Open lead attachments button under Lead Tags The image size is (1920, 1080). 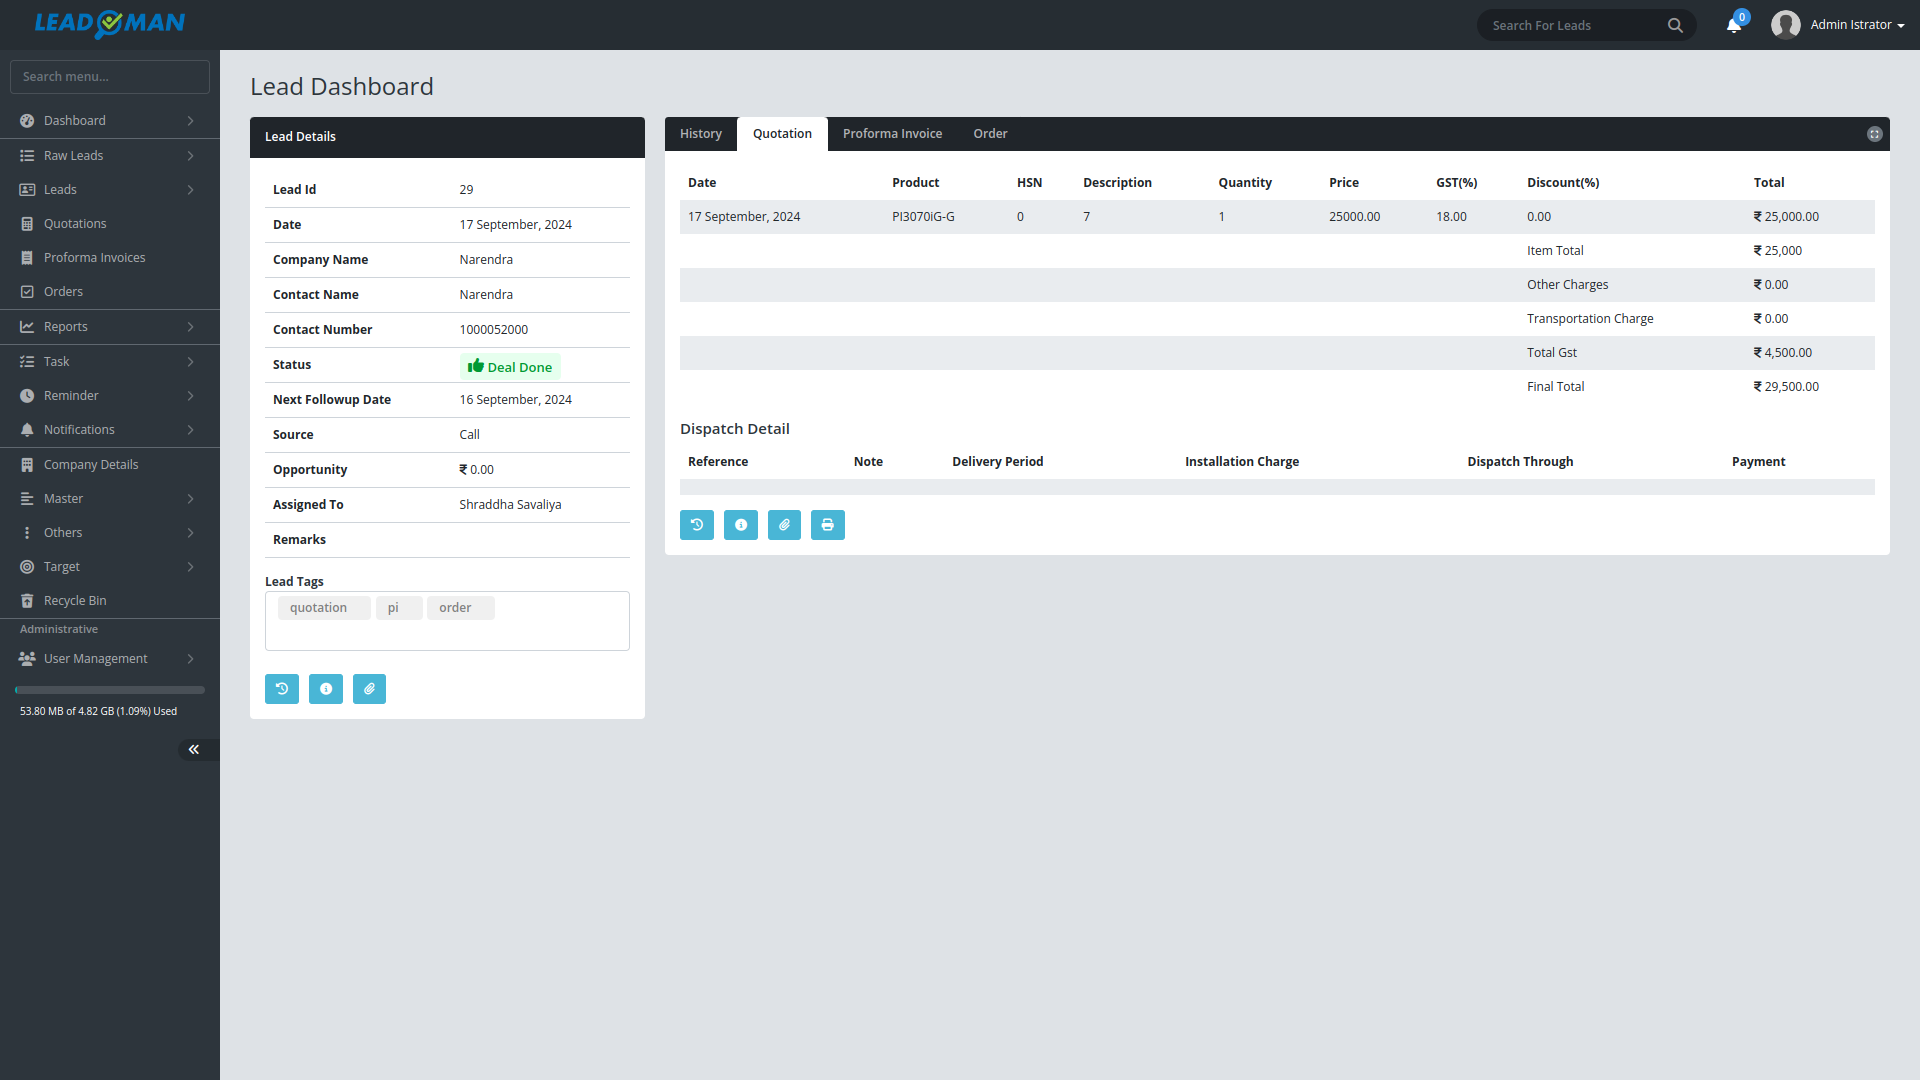(369, 689)
